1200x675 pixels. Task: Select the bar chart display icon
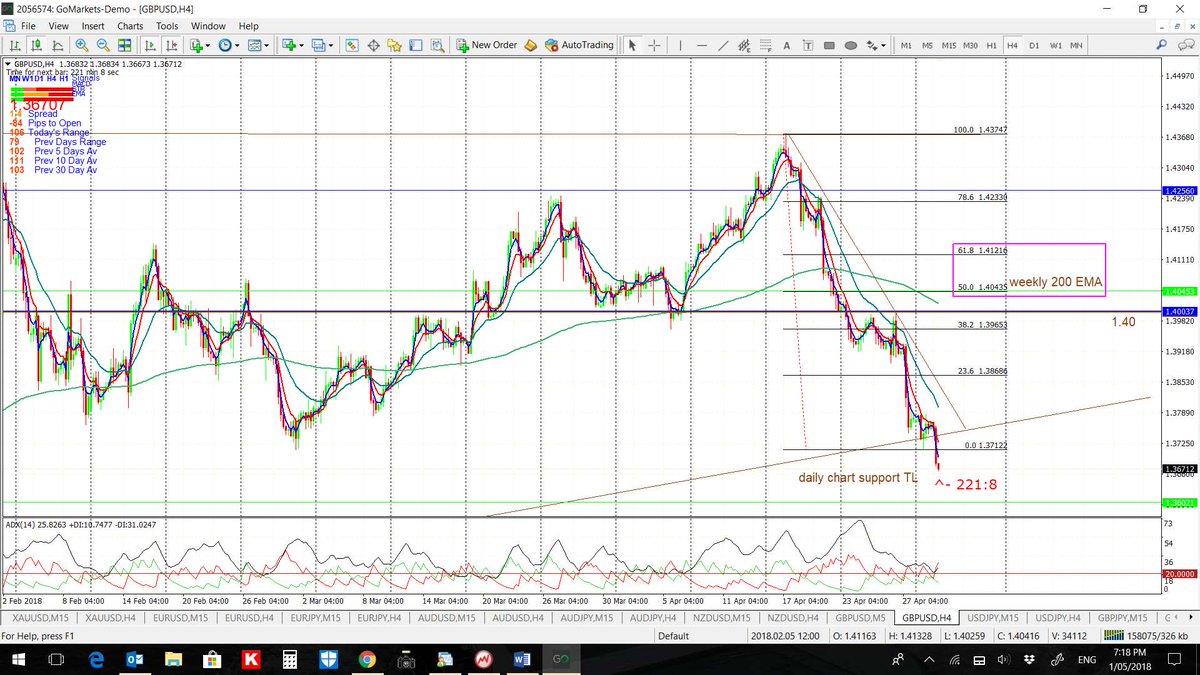point(16,45)
